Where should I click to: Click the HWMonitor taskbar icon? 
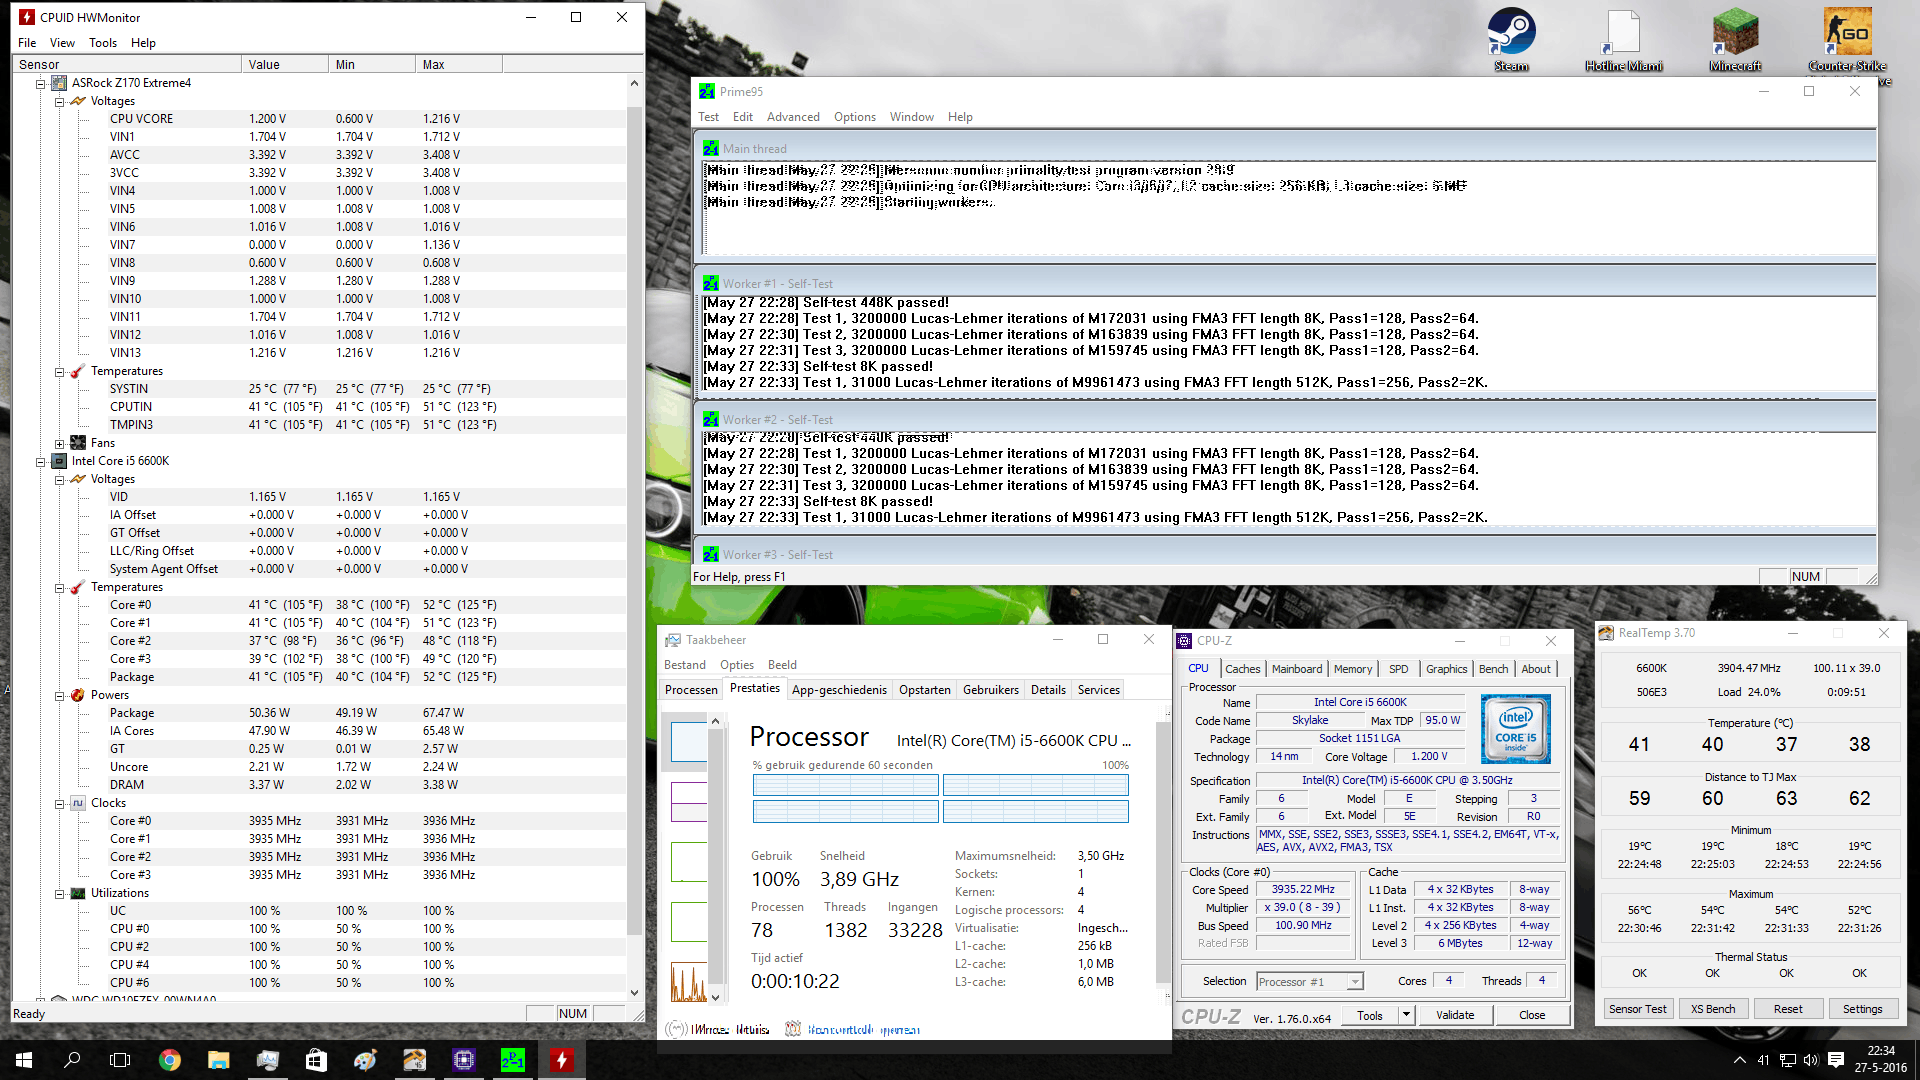[561, 1060]
